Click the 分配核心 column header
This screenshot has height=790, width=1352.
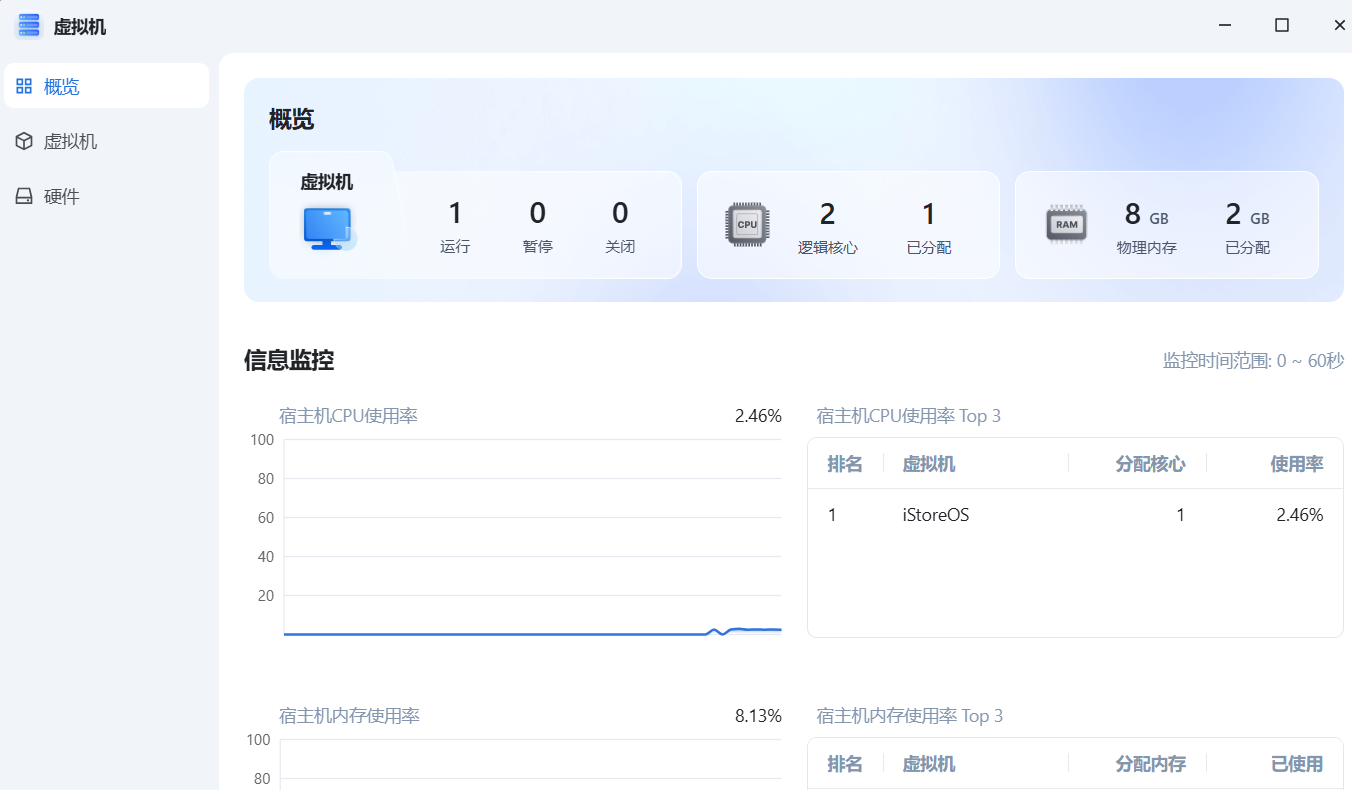click(1150, 464)
